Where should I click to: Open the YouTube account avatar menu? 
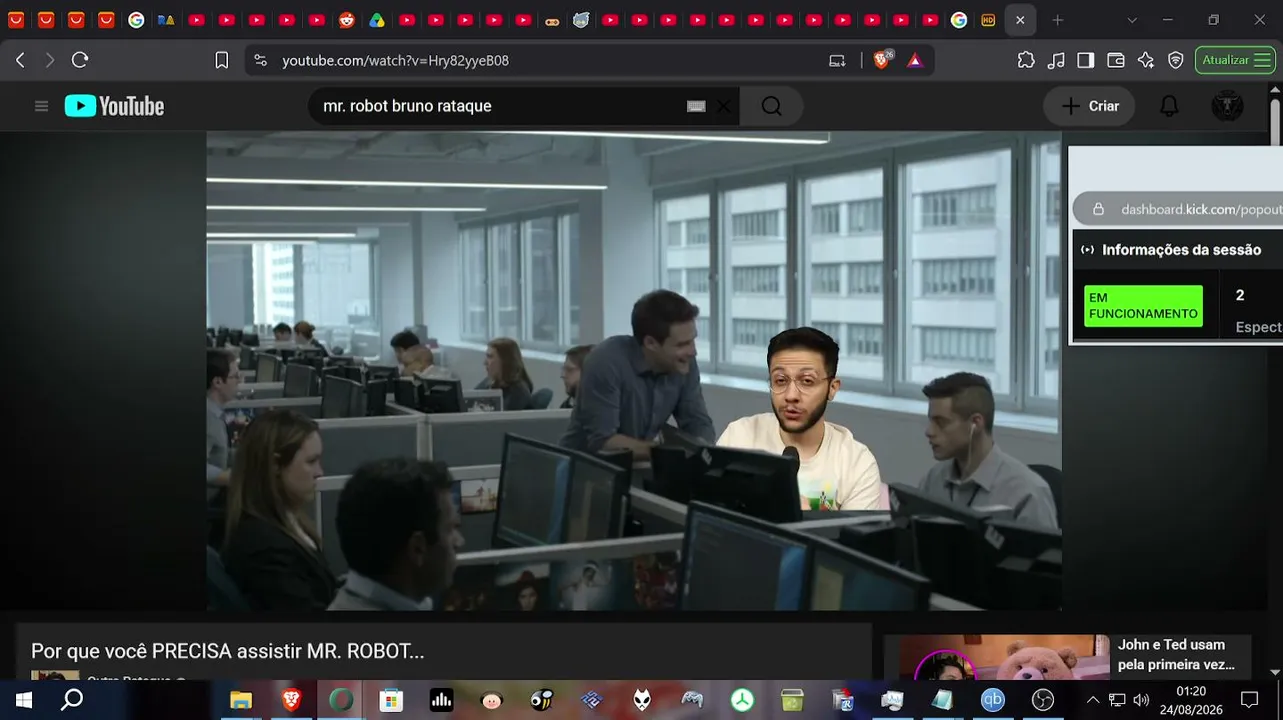(x=1227, y=106)
